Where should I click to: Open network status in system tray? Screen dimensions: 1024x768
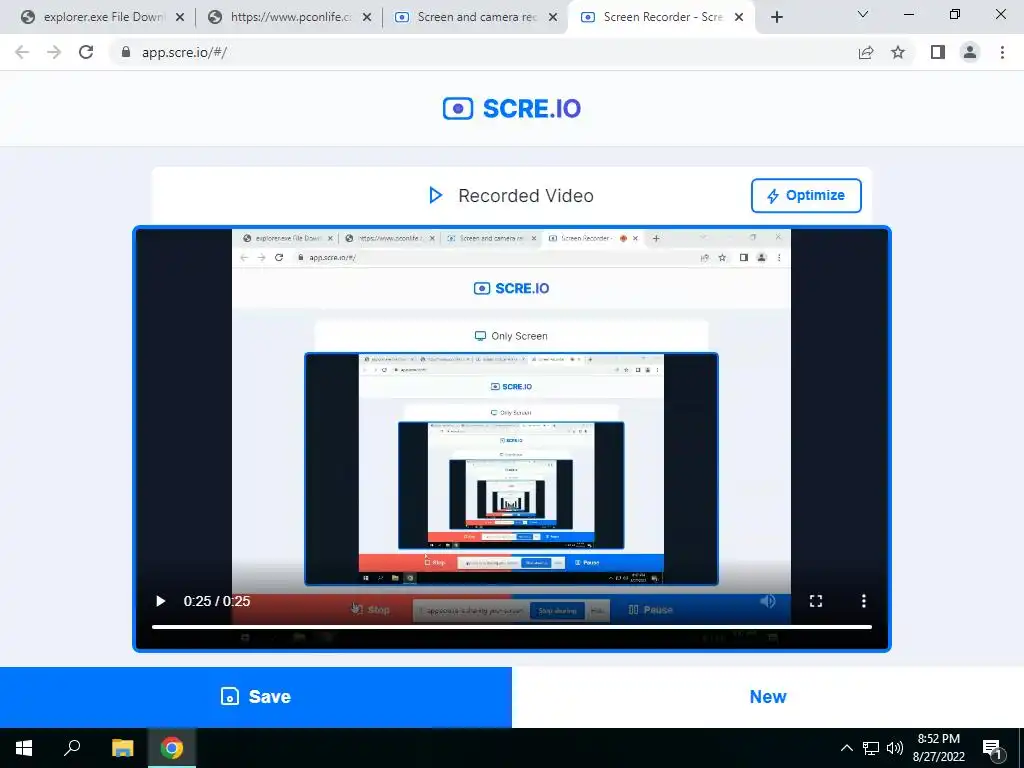pyautogui.click(x=871, y=748)
